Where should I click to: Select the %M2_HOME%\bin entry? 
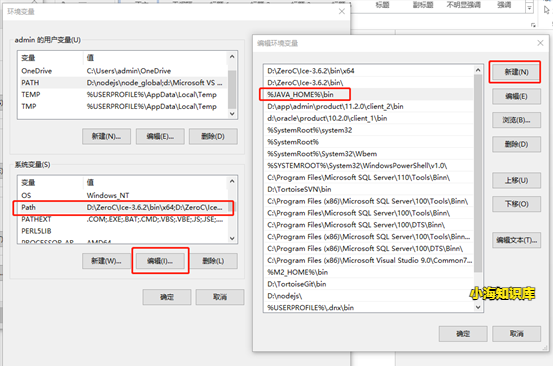(x=368, y=272)
